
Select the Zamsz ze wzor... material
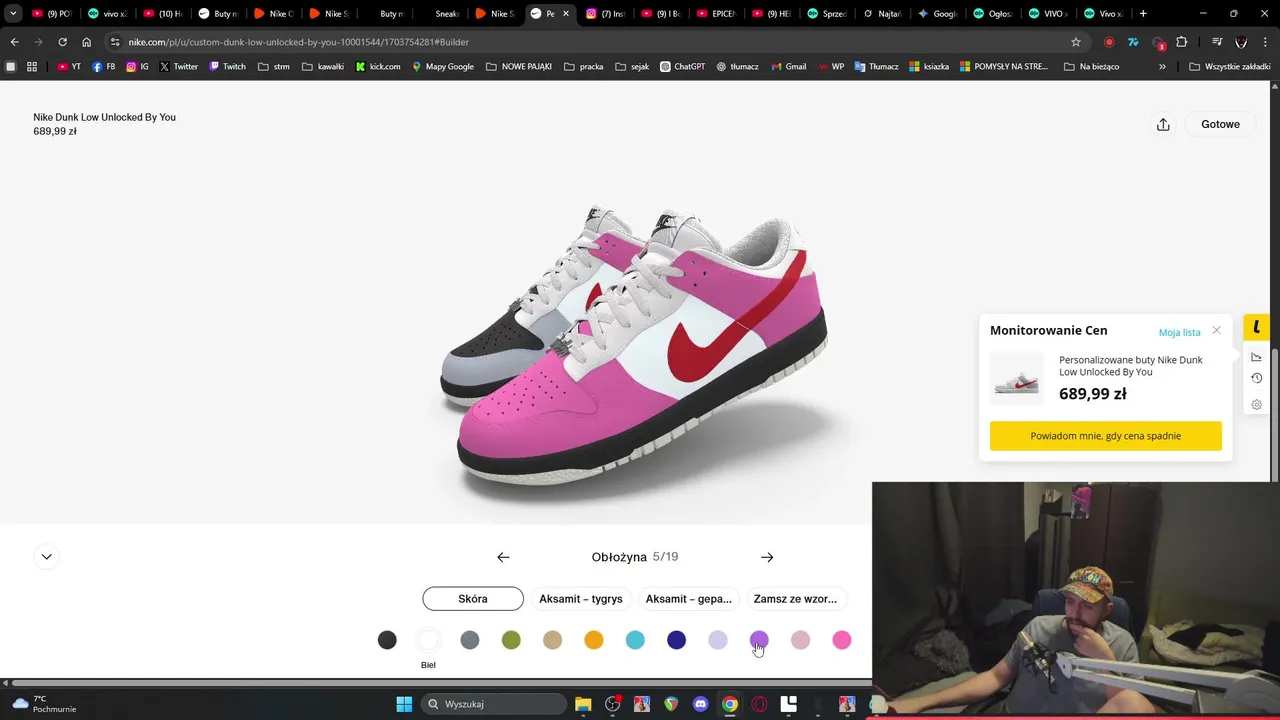[x=795, y=599]
